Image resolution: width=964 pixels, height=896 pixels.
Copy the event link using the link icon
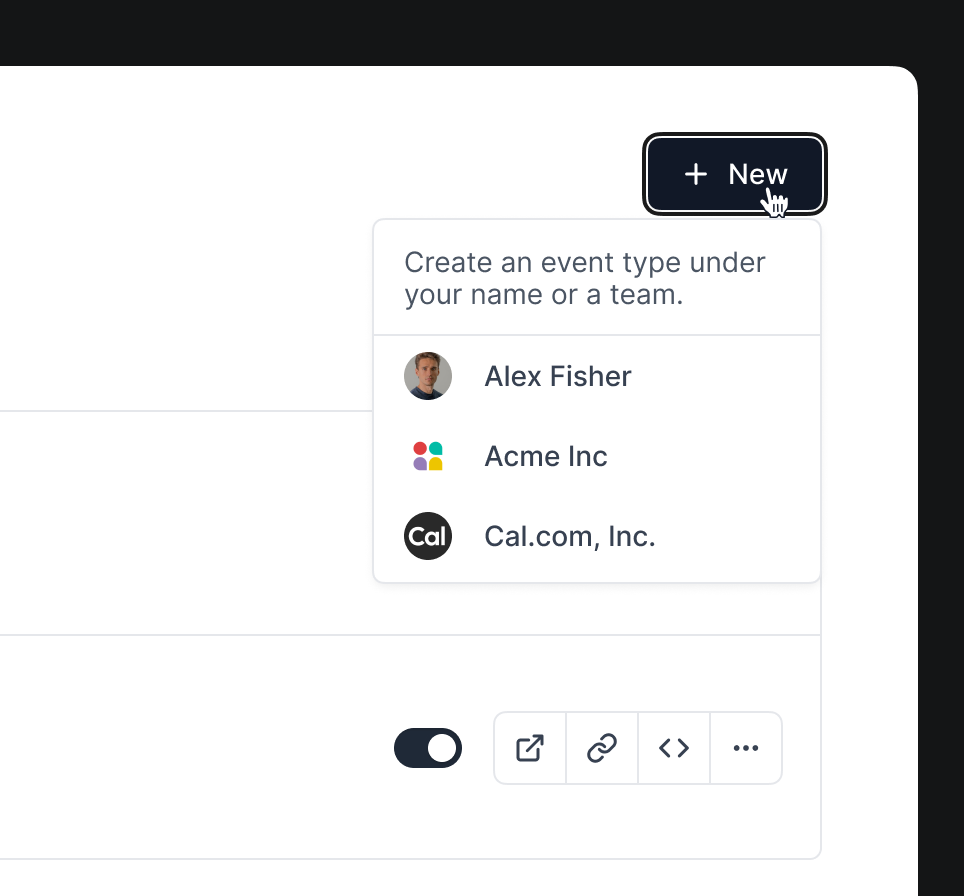coord(601,747)
